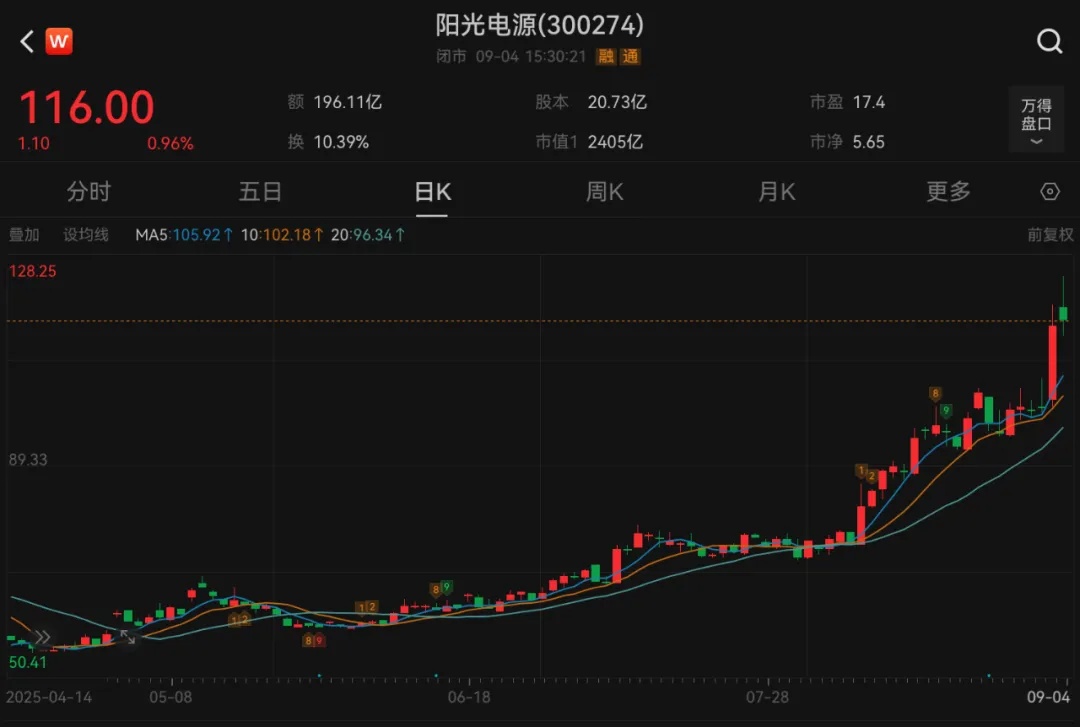Select the 周K weekly chart tab
Screen dimensions: 1080x727
click(604, 192)
